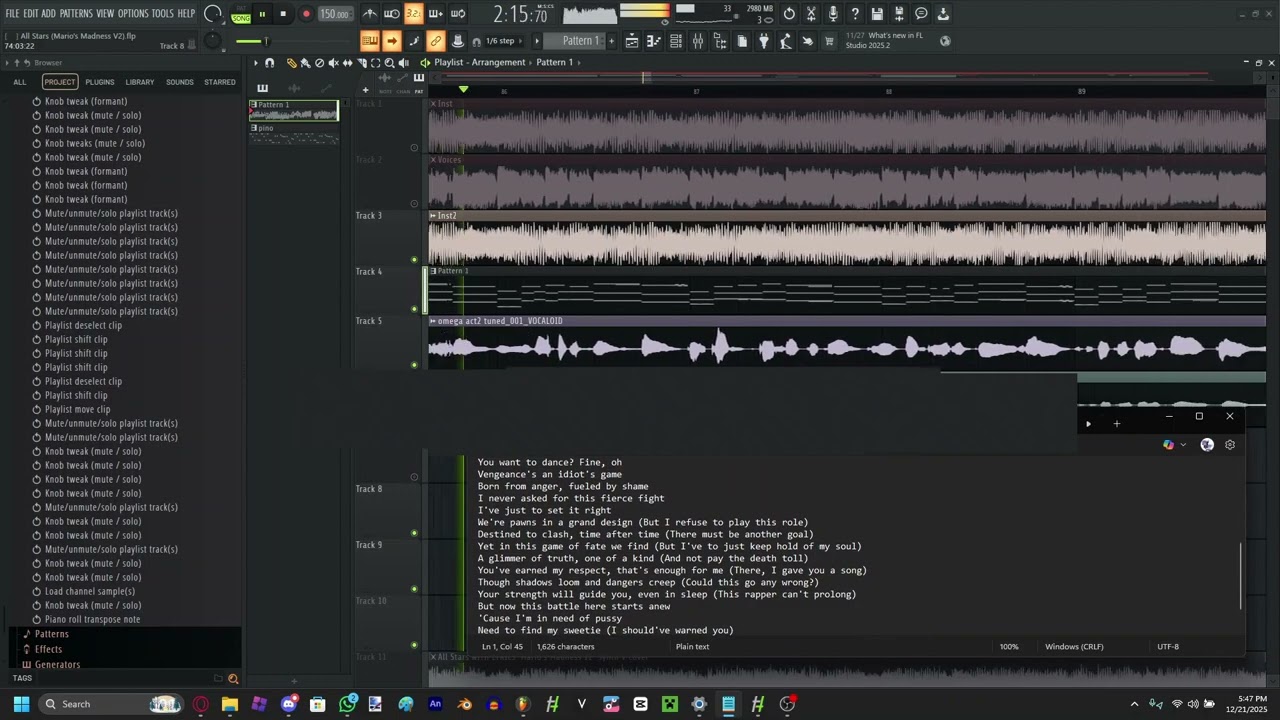Set the tempo field showing 150.000
The width and height of the screenshot is (1280, 720).
click(x=335, y=14)
